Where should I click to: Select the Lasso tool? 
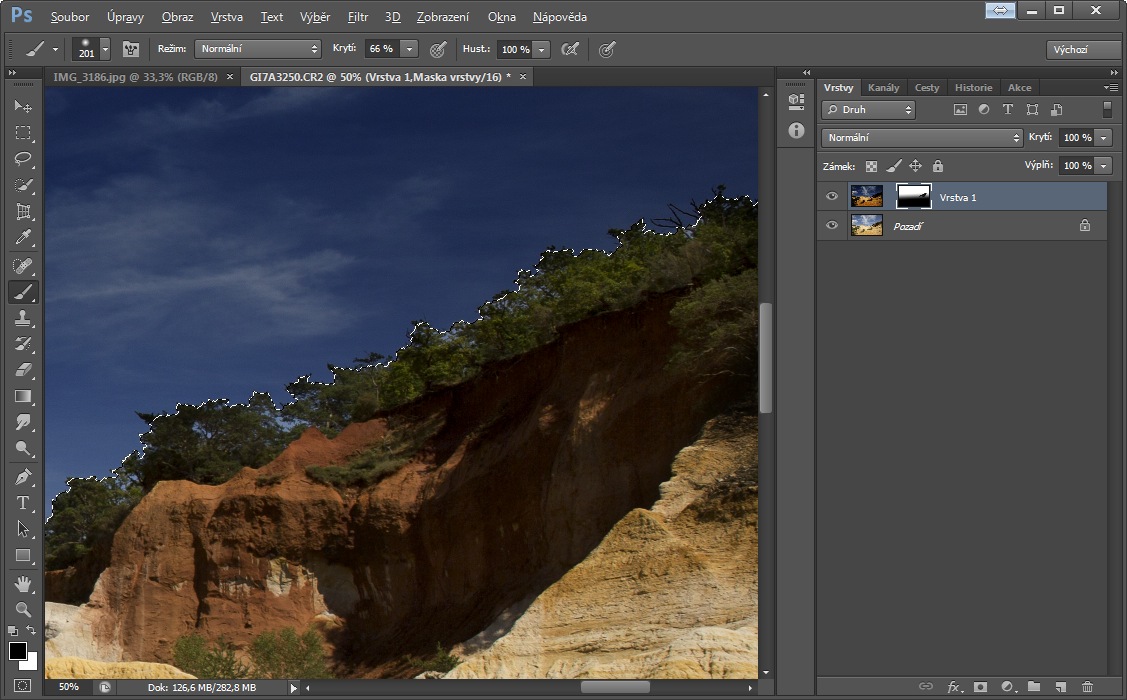(23, 159)
